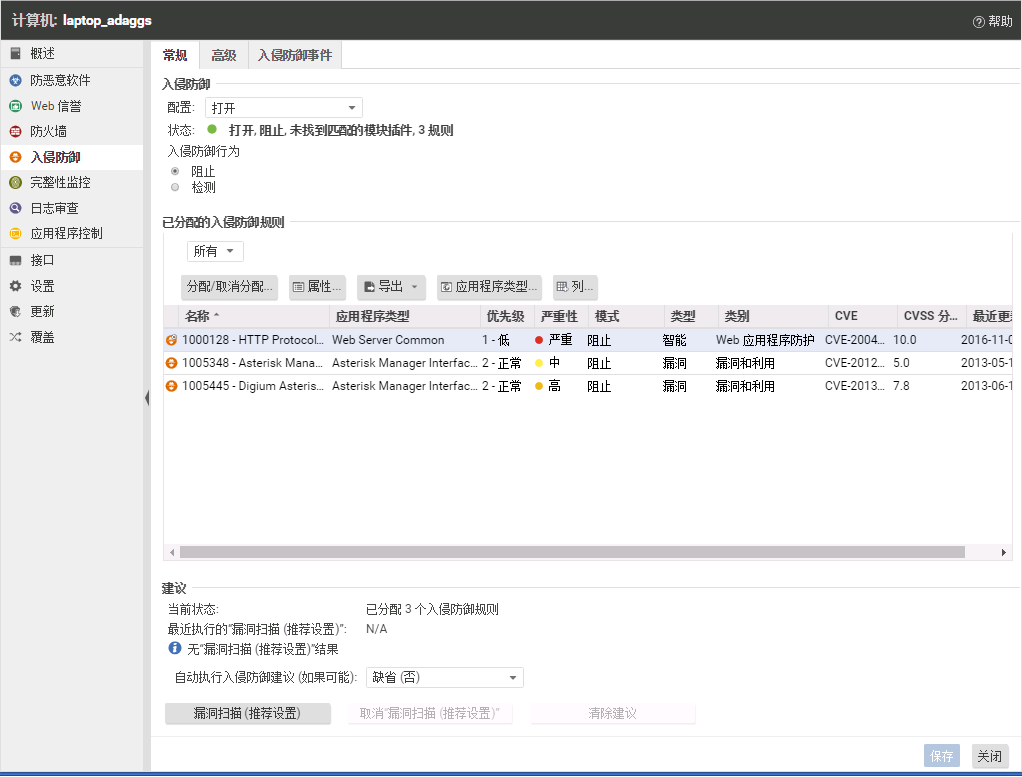Image resolution: width=1022 pixels, height=777 pixels.
Task: Open 帮助 help icon in header
Action: tap(978, 21)
